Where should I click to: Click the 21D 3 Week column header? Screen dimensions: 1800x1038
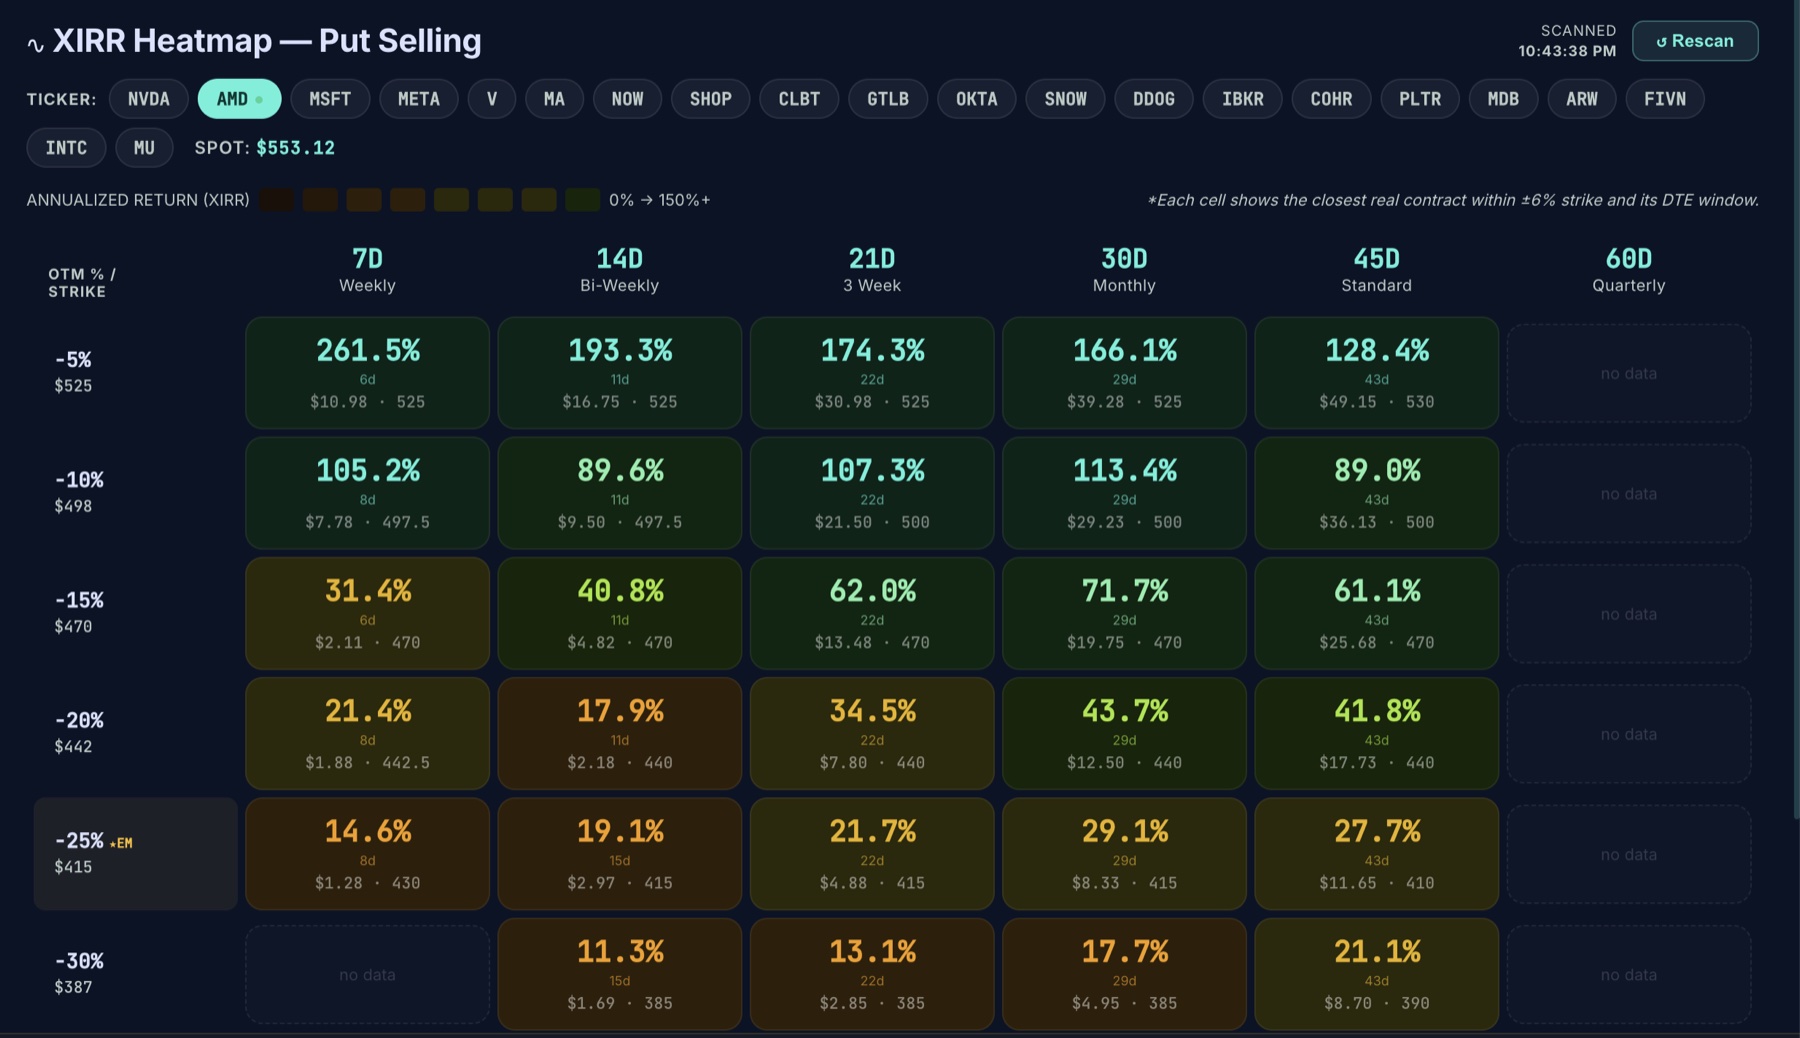872,270
